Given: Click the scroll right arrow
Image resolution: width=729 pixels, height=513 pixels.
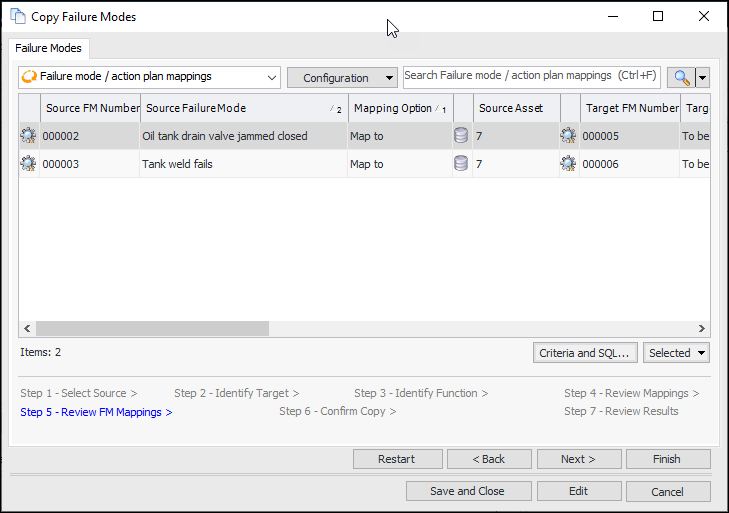Looking at the screenshot, I should pyautogui.click(x=702, y=328).
